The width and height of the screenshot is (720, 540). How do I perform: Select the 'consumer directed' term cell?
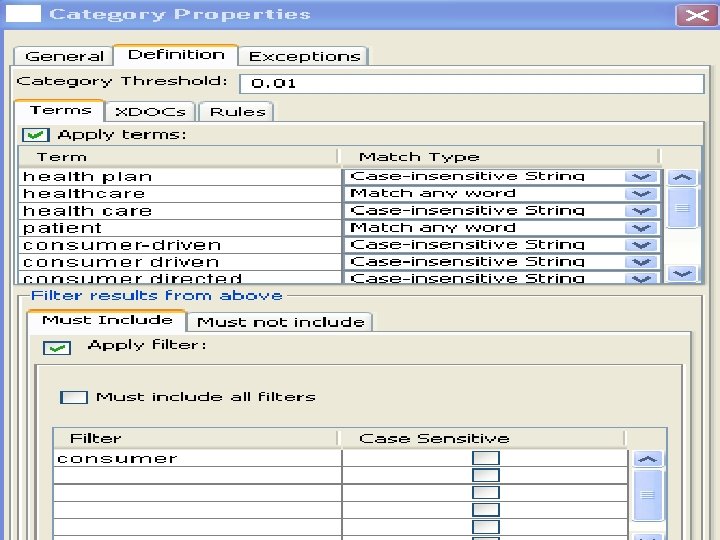tap(180, 277)
